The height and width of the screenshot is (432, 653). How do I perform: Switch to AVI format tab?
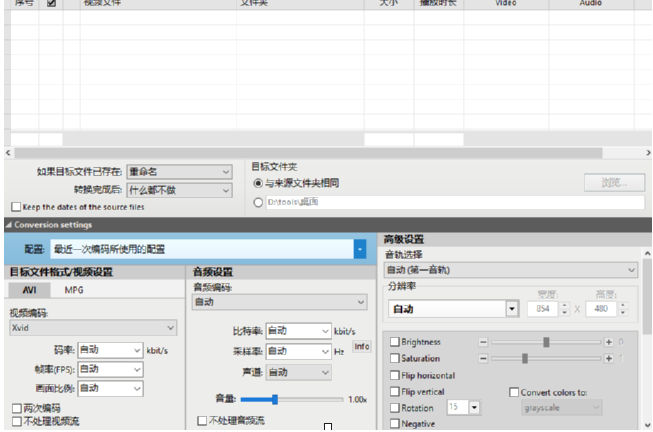pos(29,290)
